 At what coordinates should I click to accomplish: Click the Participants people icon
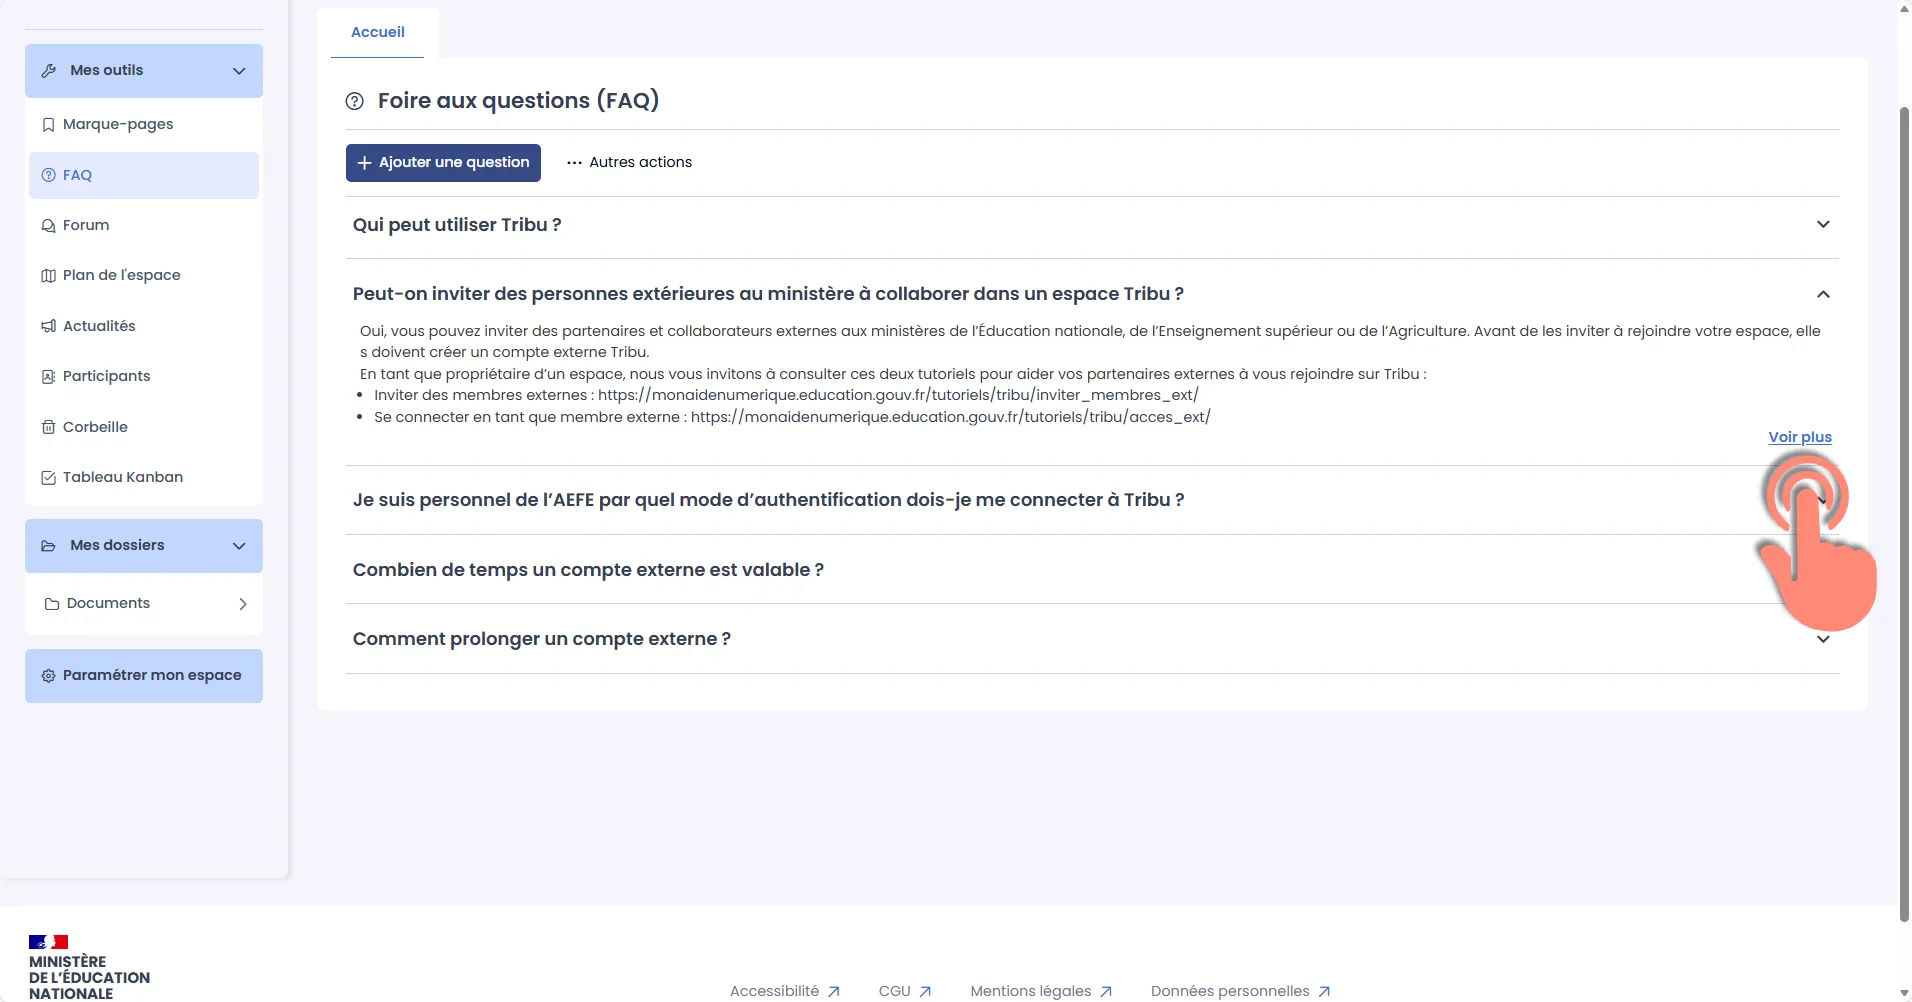48,377
